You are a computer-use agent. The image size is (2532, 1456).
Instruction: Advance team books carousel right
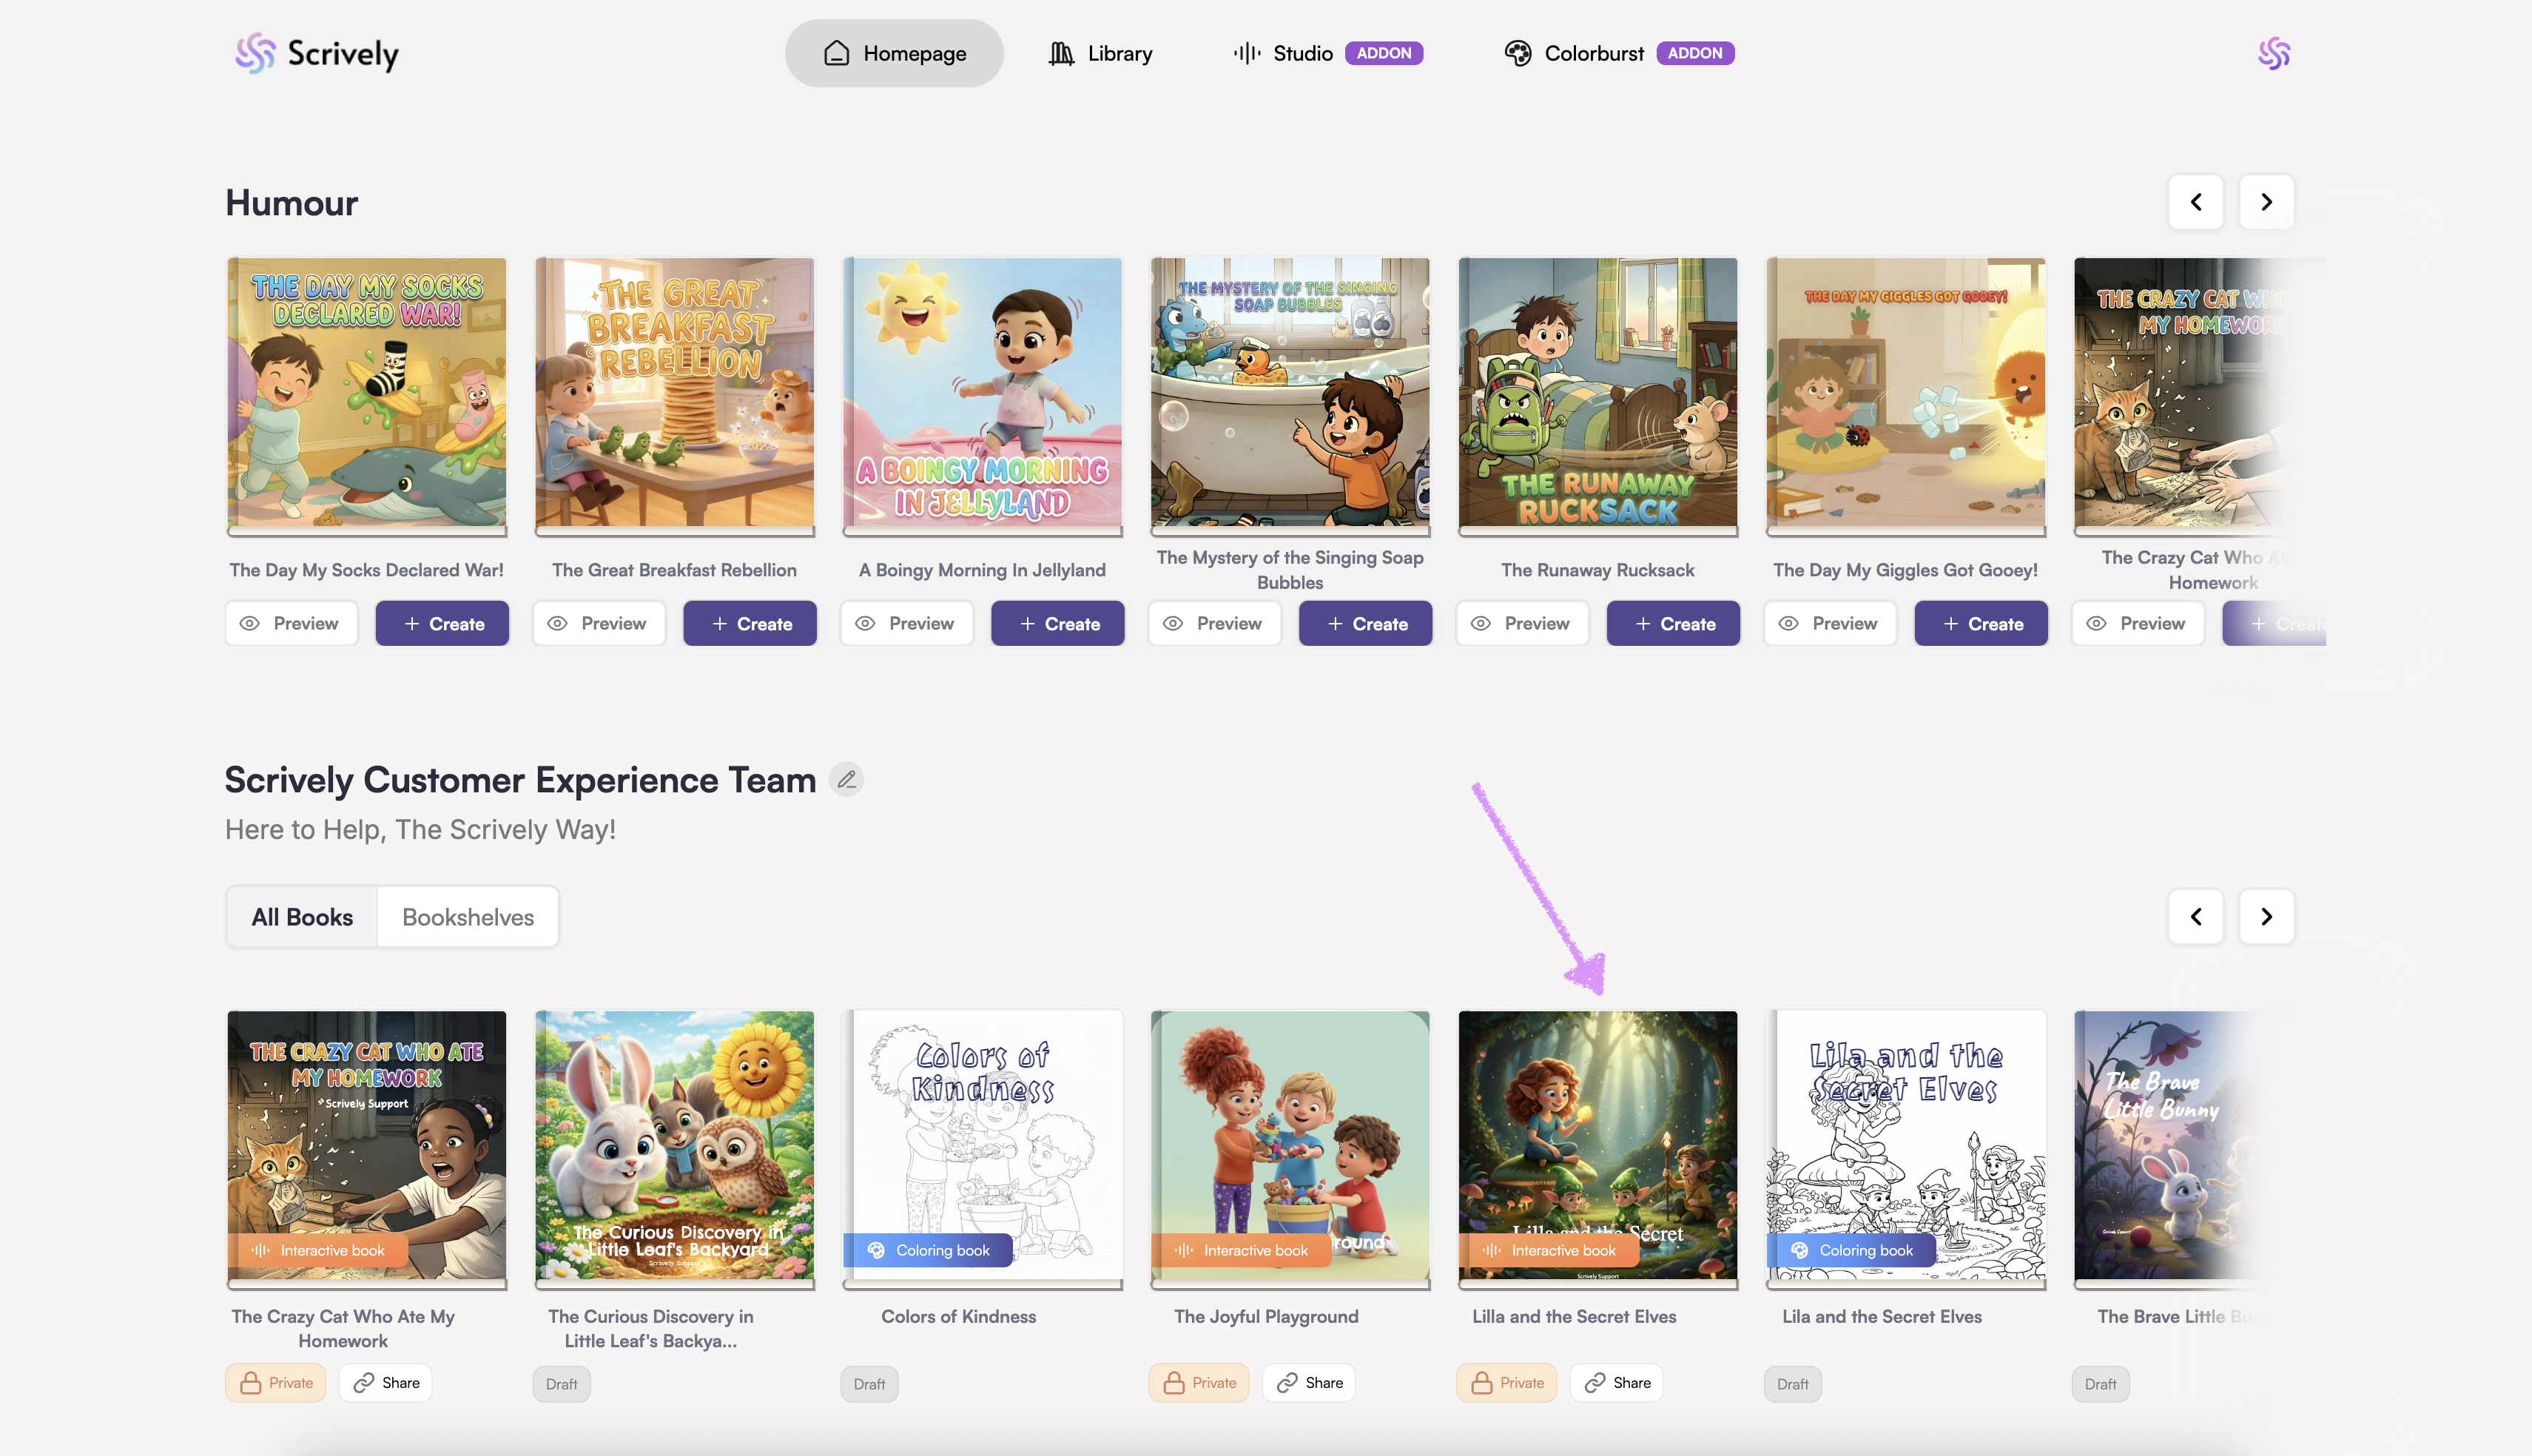pos(2266,917)
